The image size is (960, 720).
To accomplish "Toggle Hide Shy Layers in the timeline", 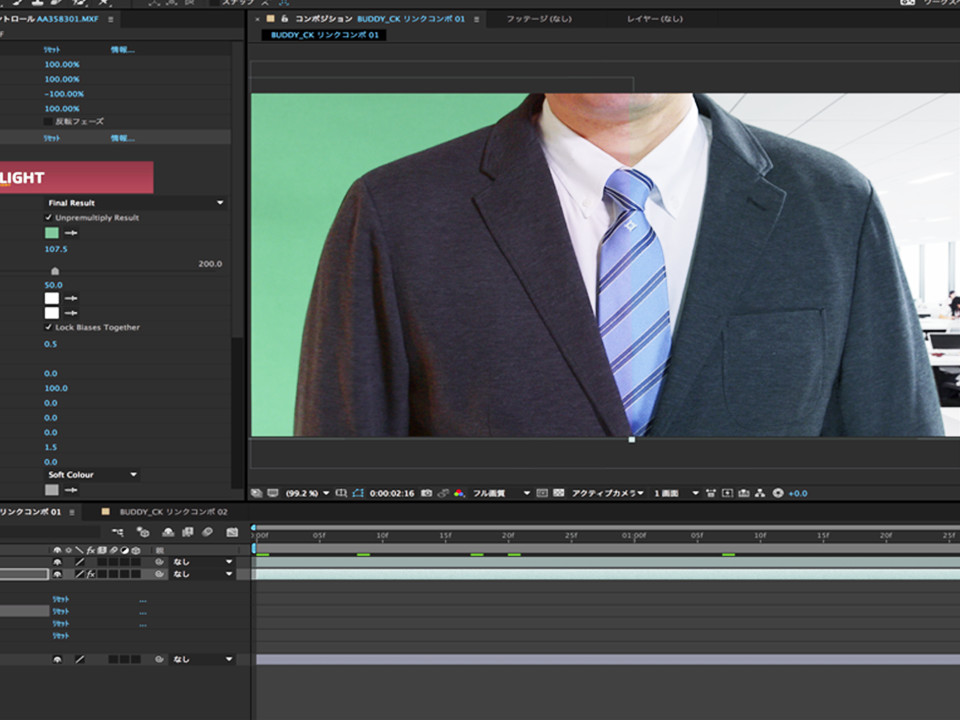I will pyautogui.click(x=168, y=532).
